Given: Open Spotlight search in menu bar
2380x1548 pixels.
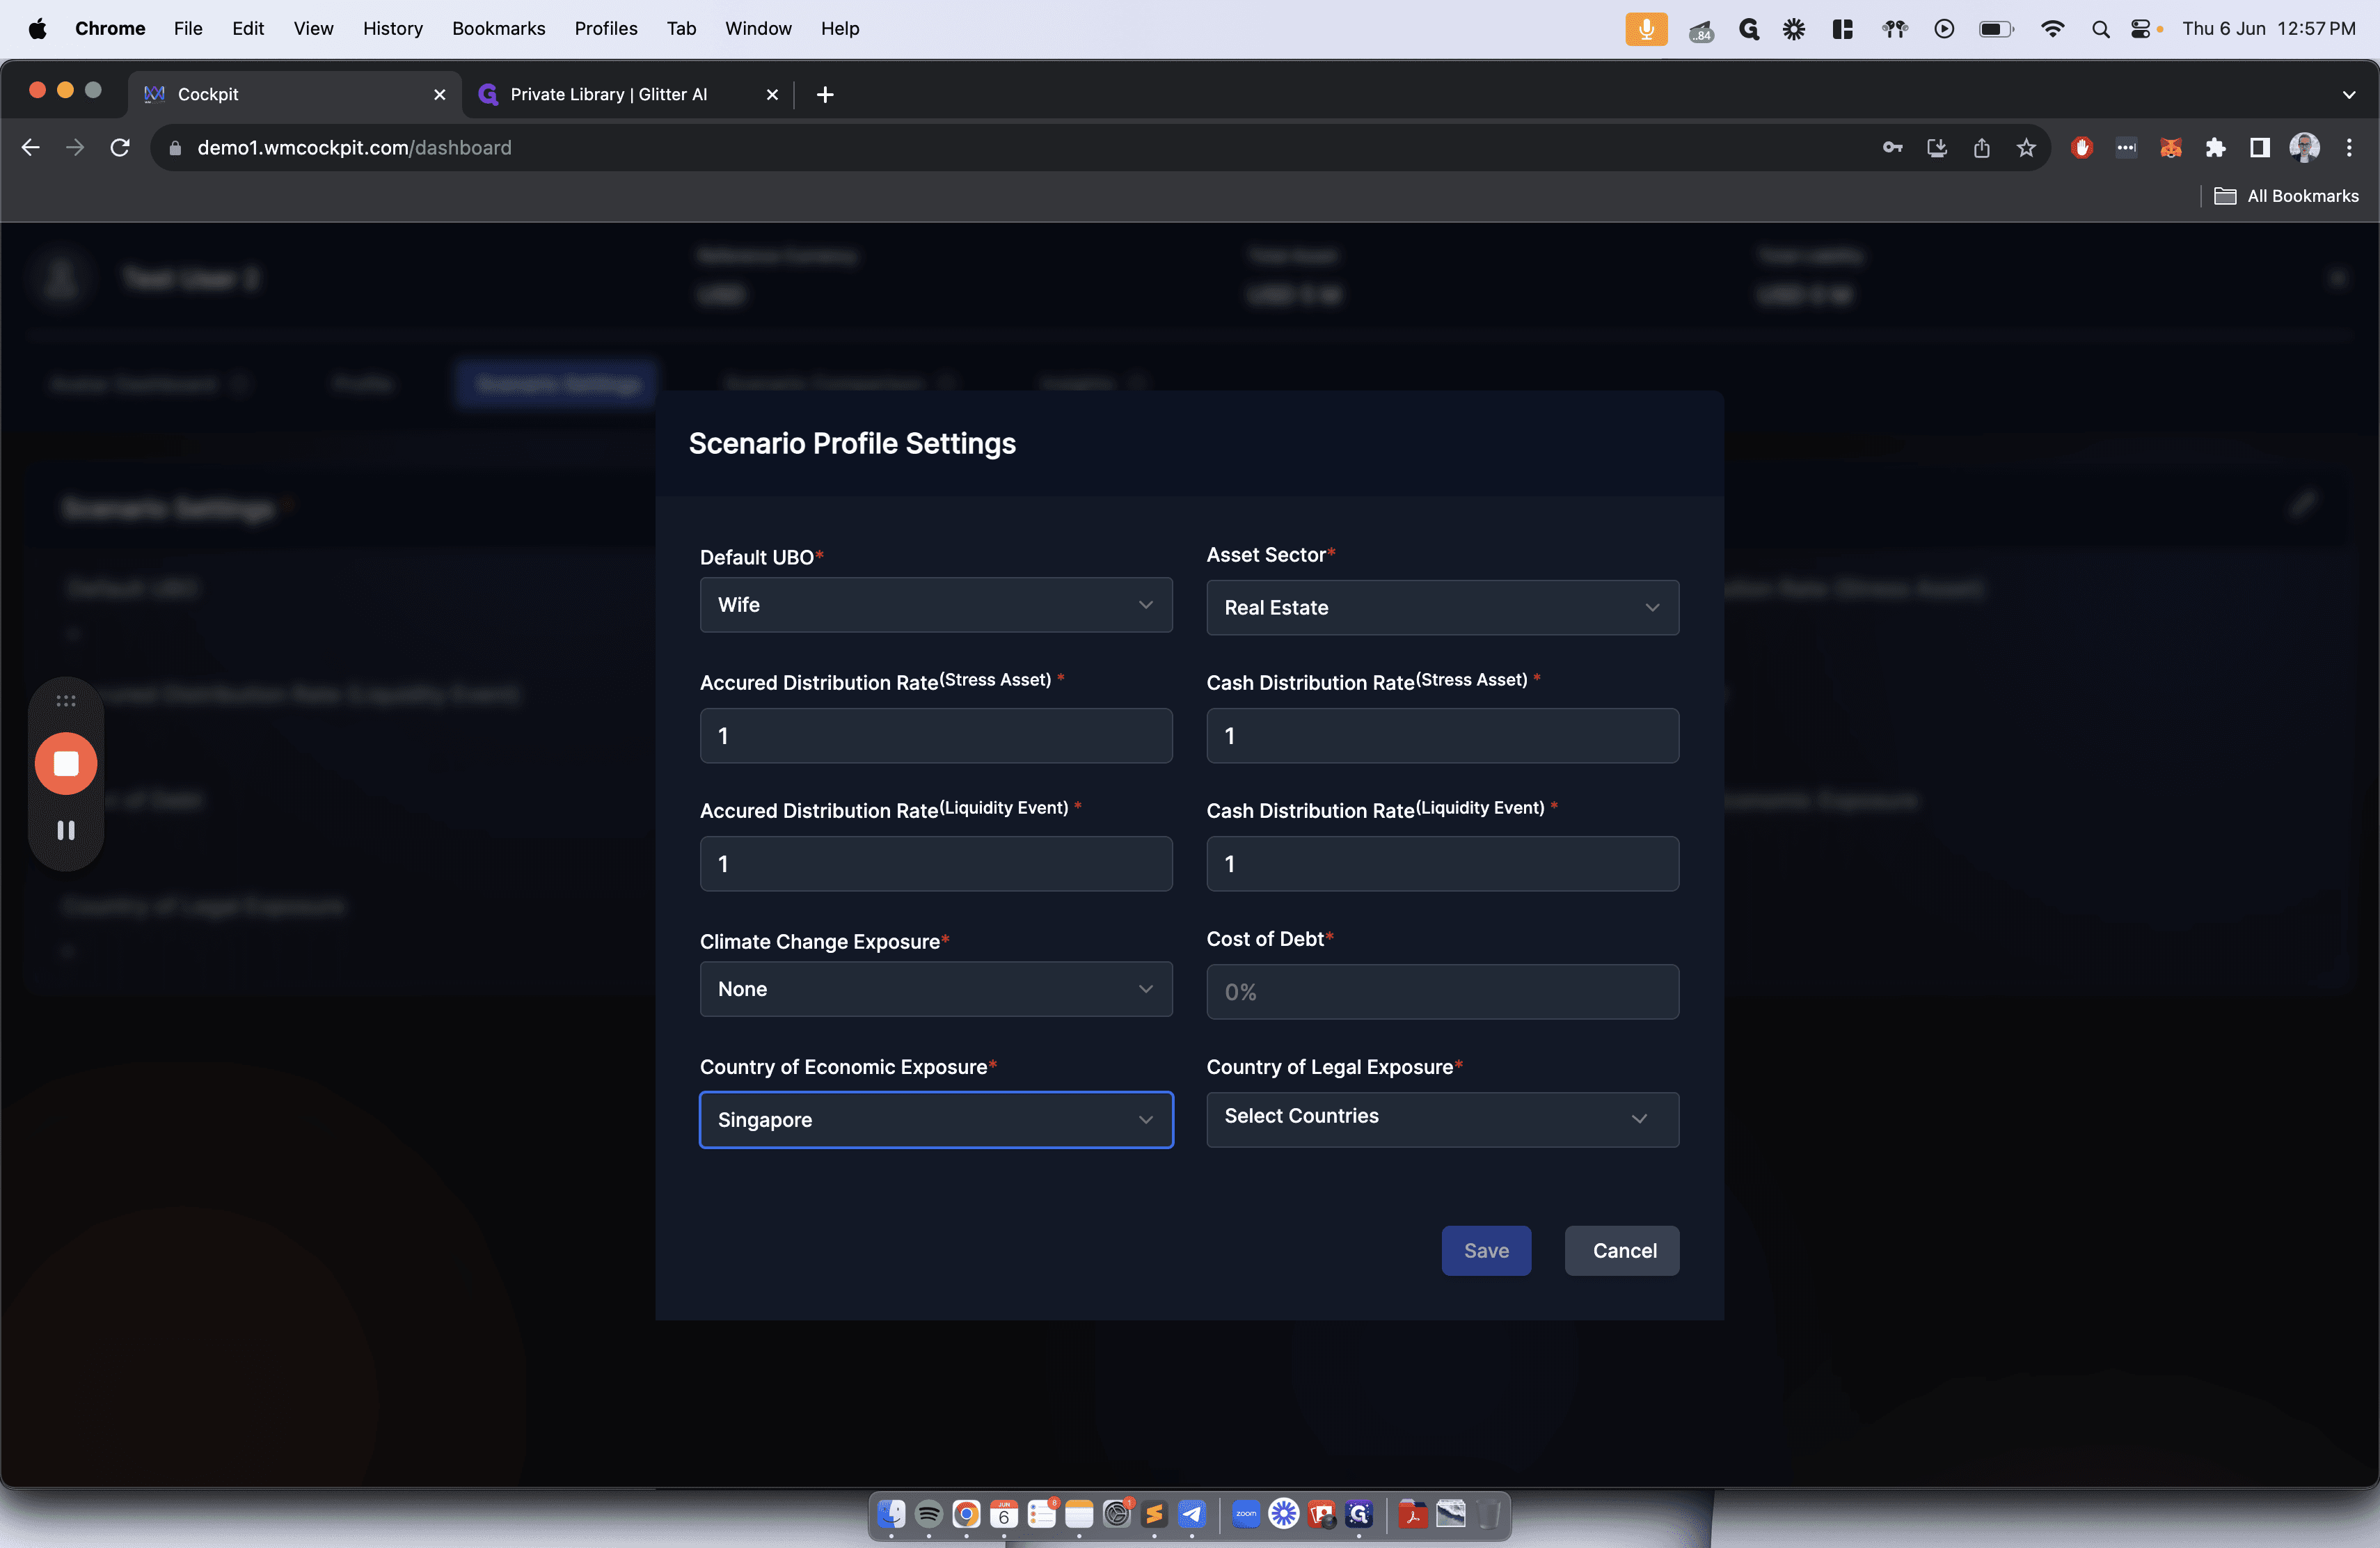Looking at the screenshot, I should coord(2100,29).
